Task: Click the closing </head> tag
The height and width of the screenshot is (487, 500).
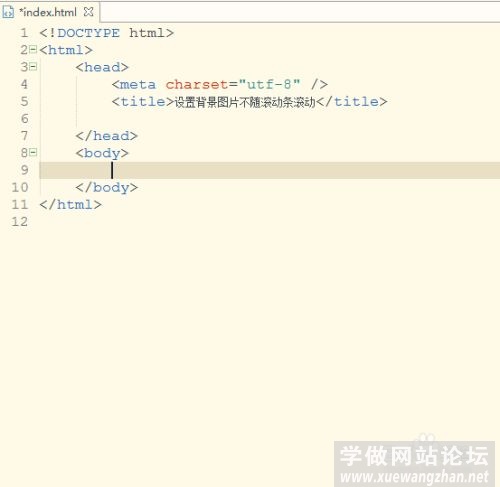Action: (x=106, y=136)
